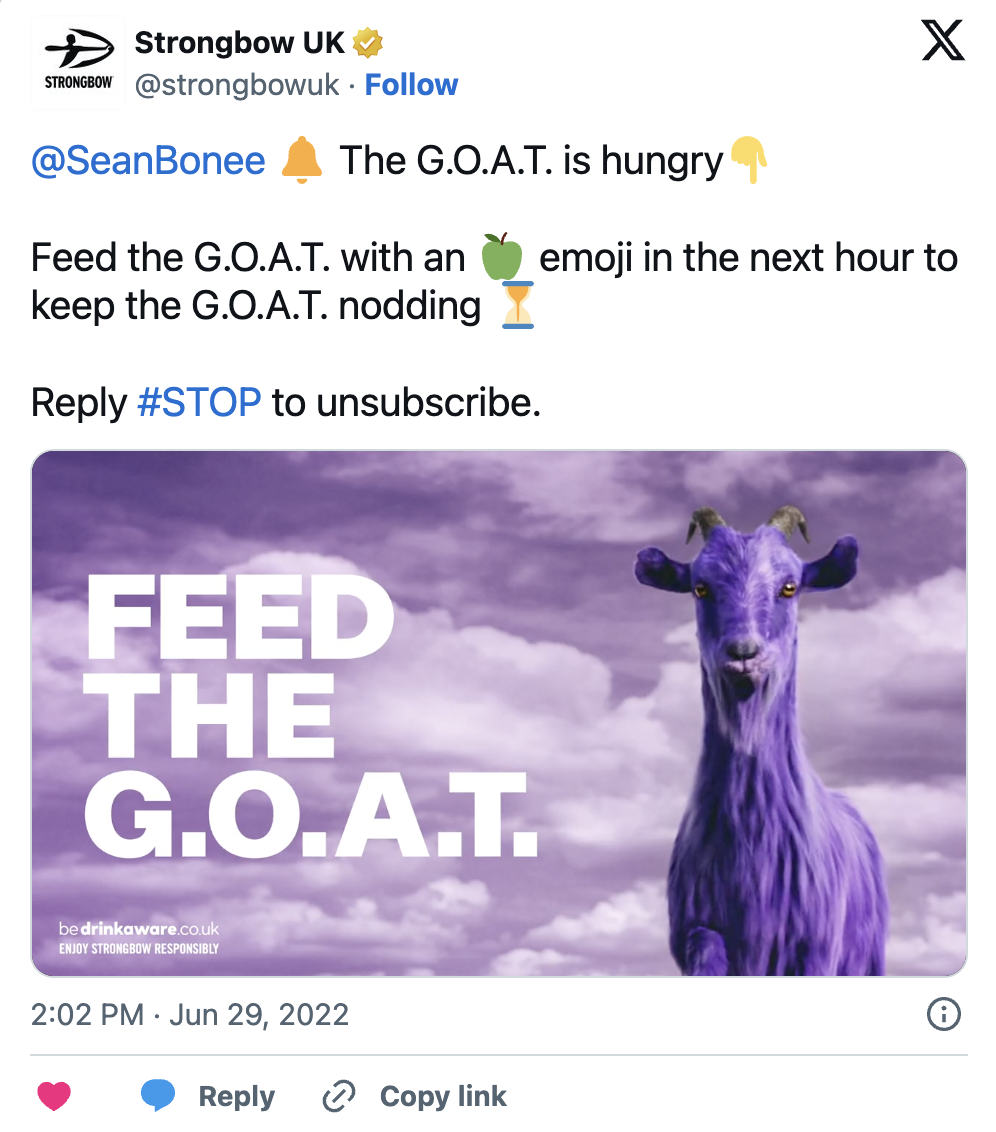
Task: Follow the Strongbow UK account
Action: click(x=411, y=84)
